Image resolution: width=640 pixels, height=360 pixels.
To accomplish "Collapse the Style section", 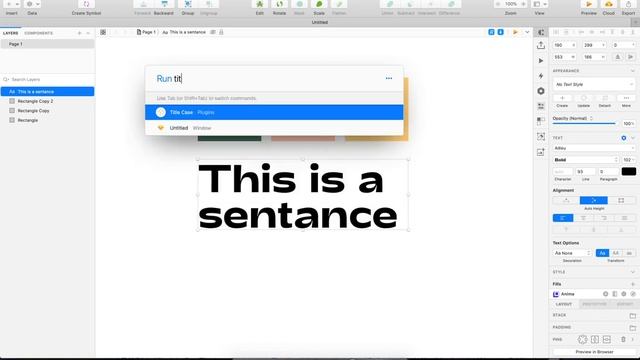I will click(632, 272).
